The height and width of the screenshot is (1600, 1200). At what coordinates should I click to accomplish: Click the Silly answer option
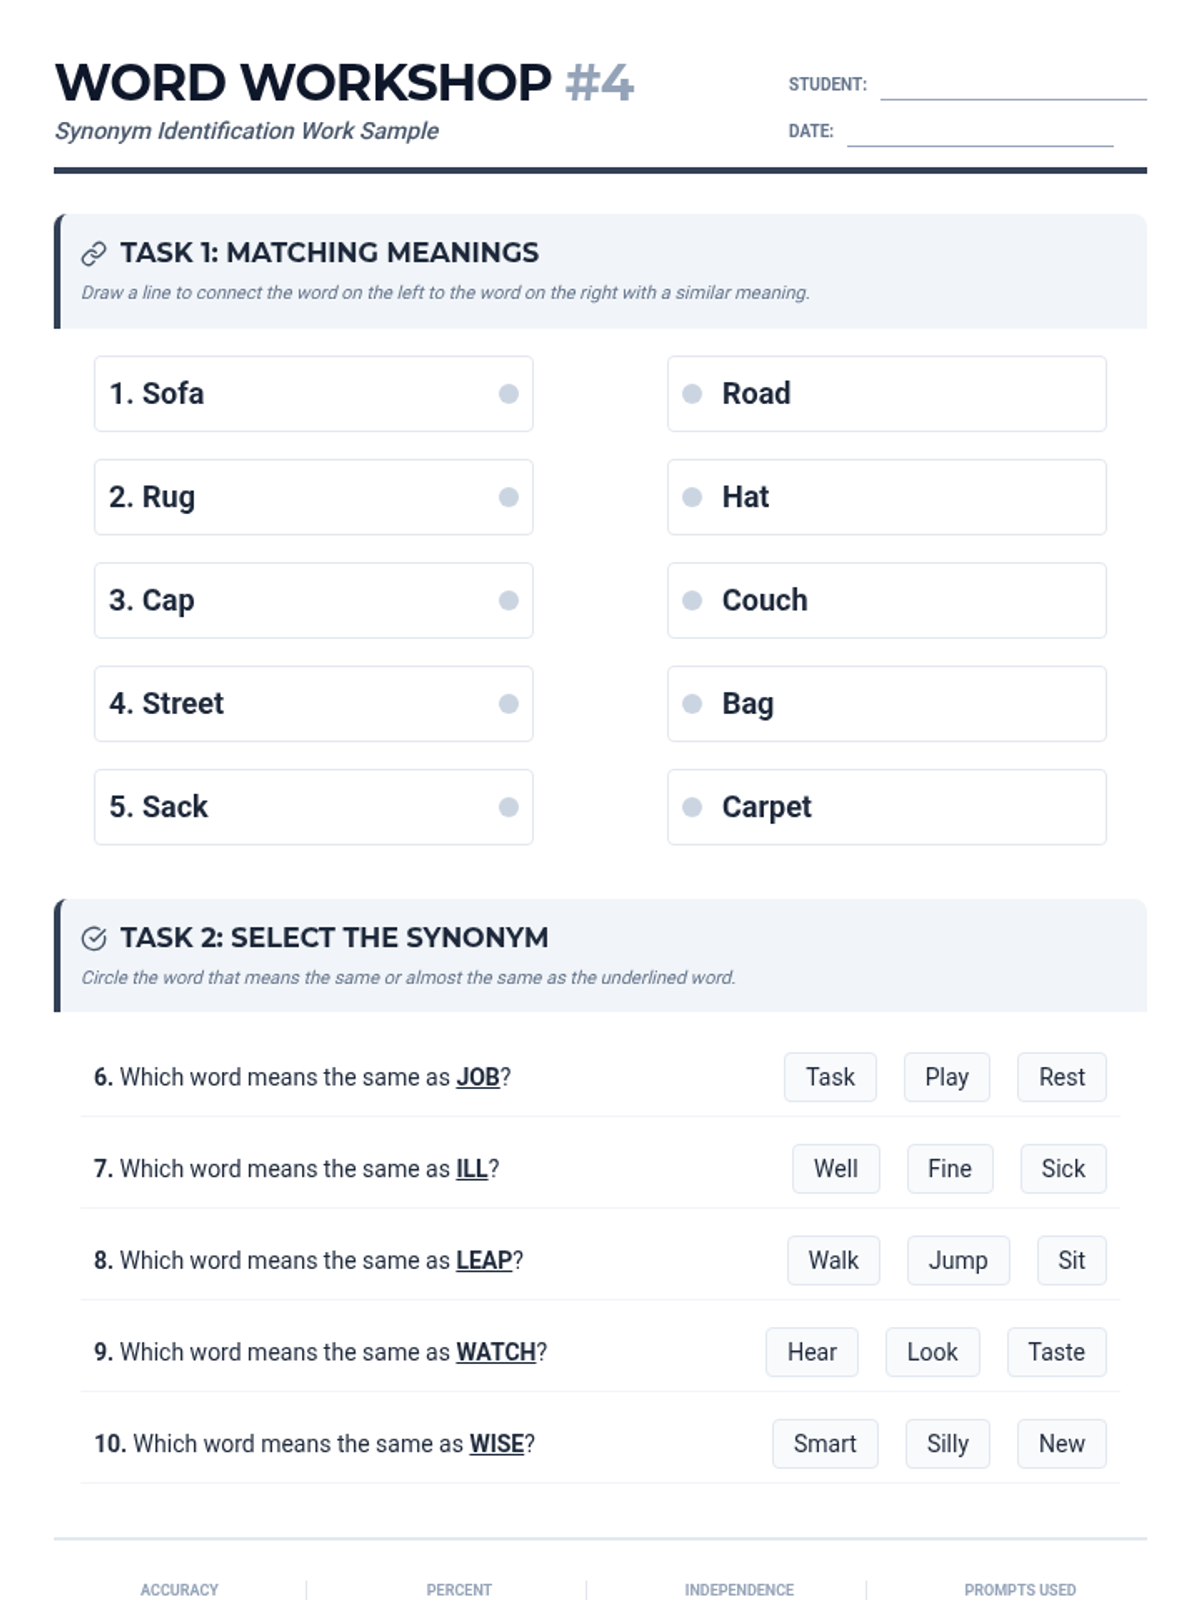[x=947, y=1444]
